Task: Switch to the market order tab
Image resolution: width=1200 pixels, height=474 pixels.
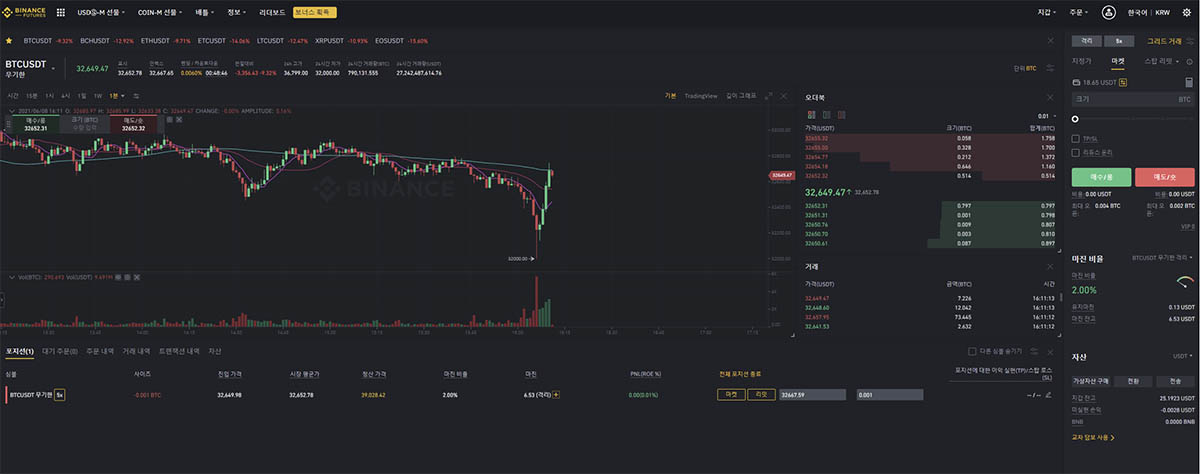Action: (1118, 60)
